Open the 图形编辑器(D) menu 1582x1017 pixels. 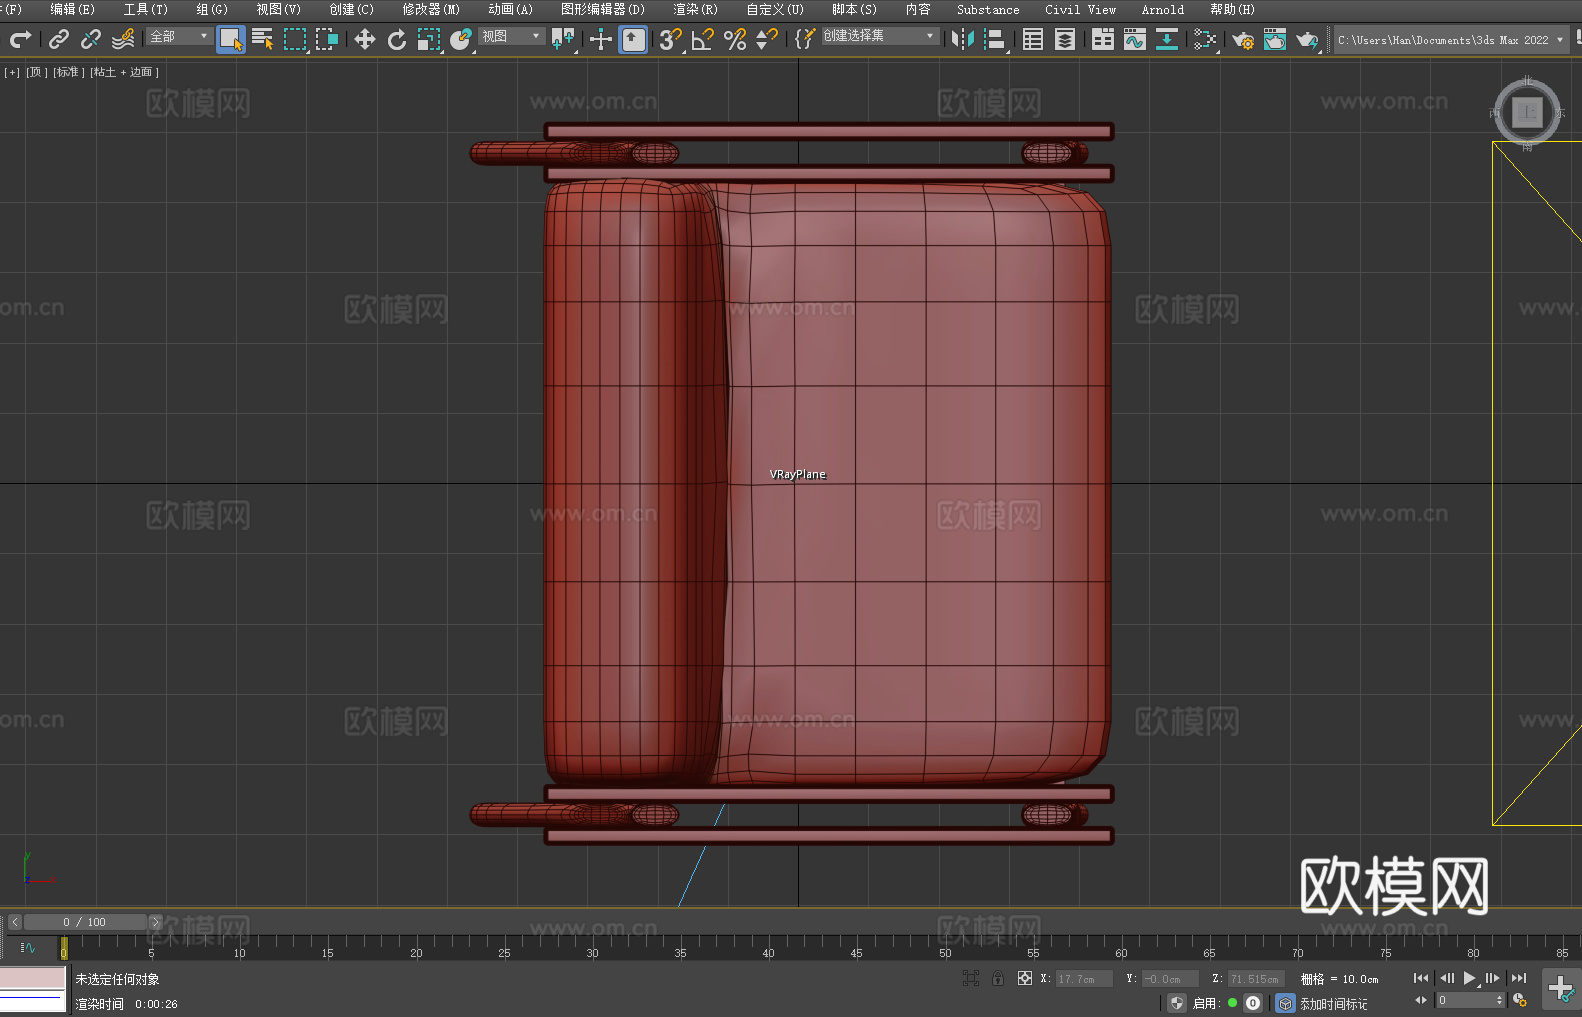(602, 9)
